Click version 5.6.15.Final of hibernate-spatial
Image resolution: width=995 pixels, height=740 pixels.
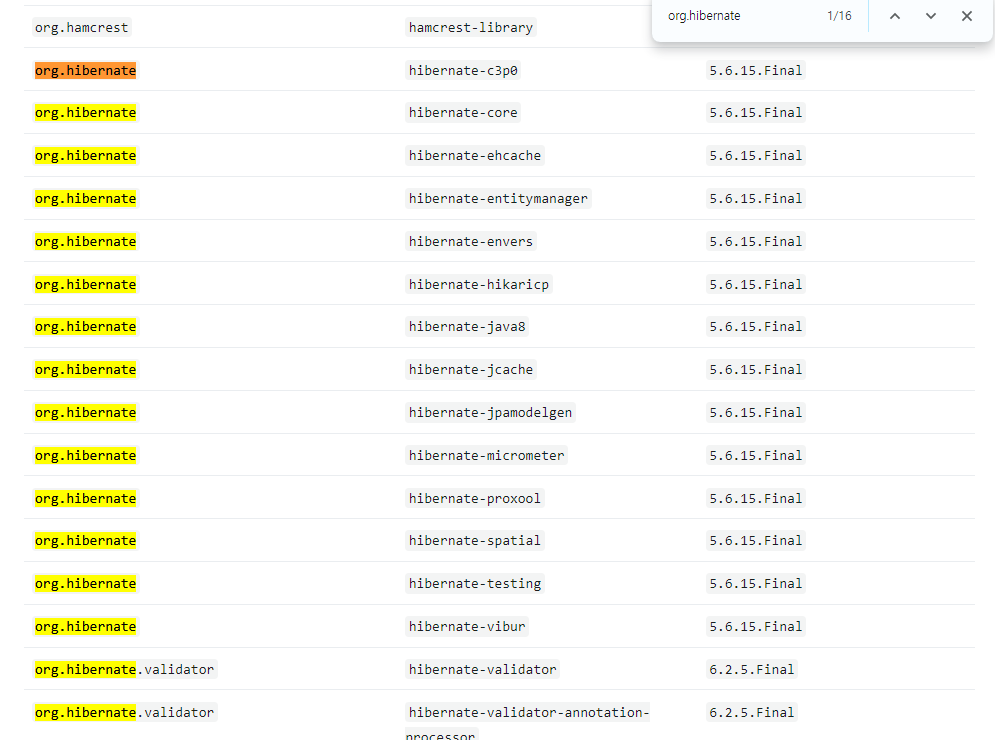point(756,540)
